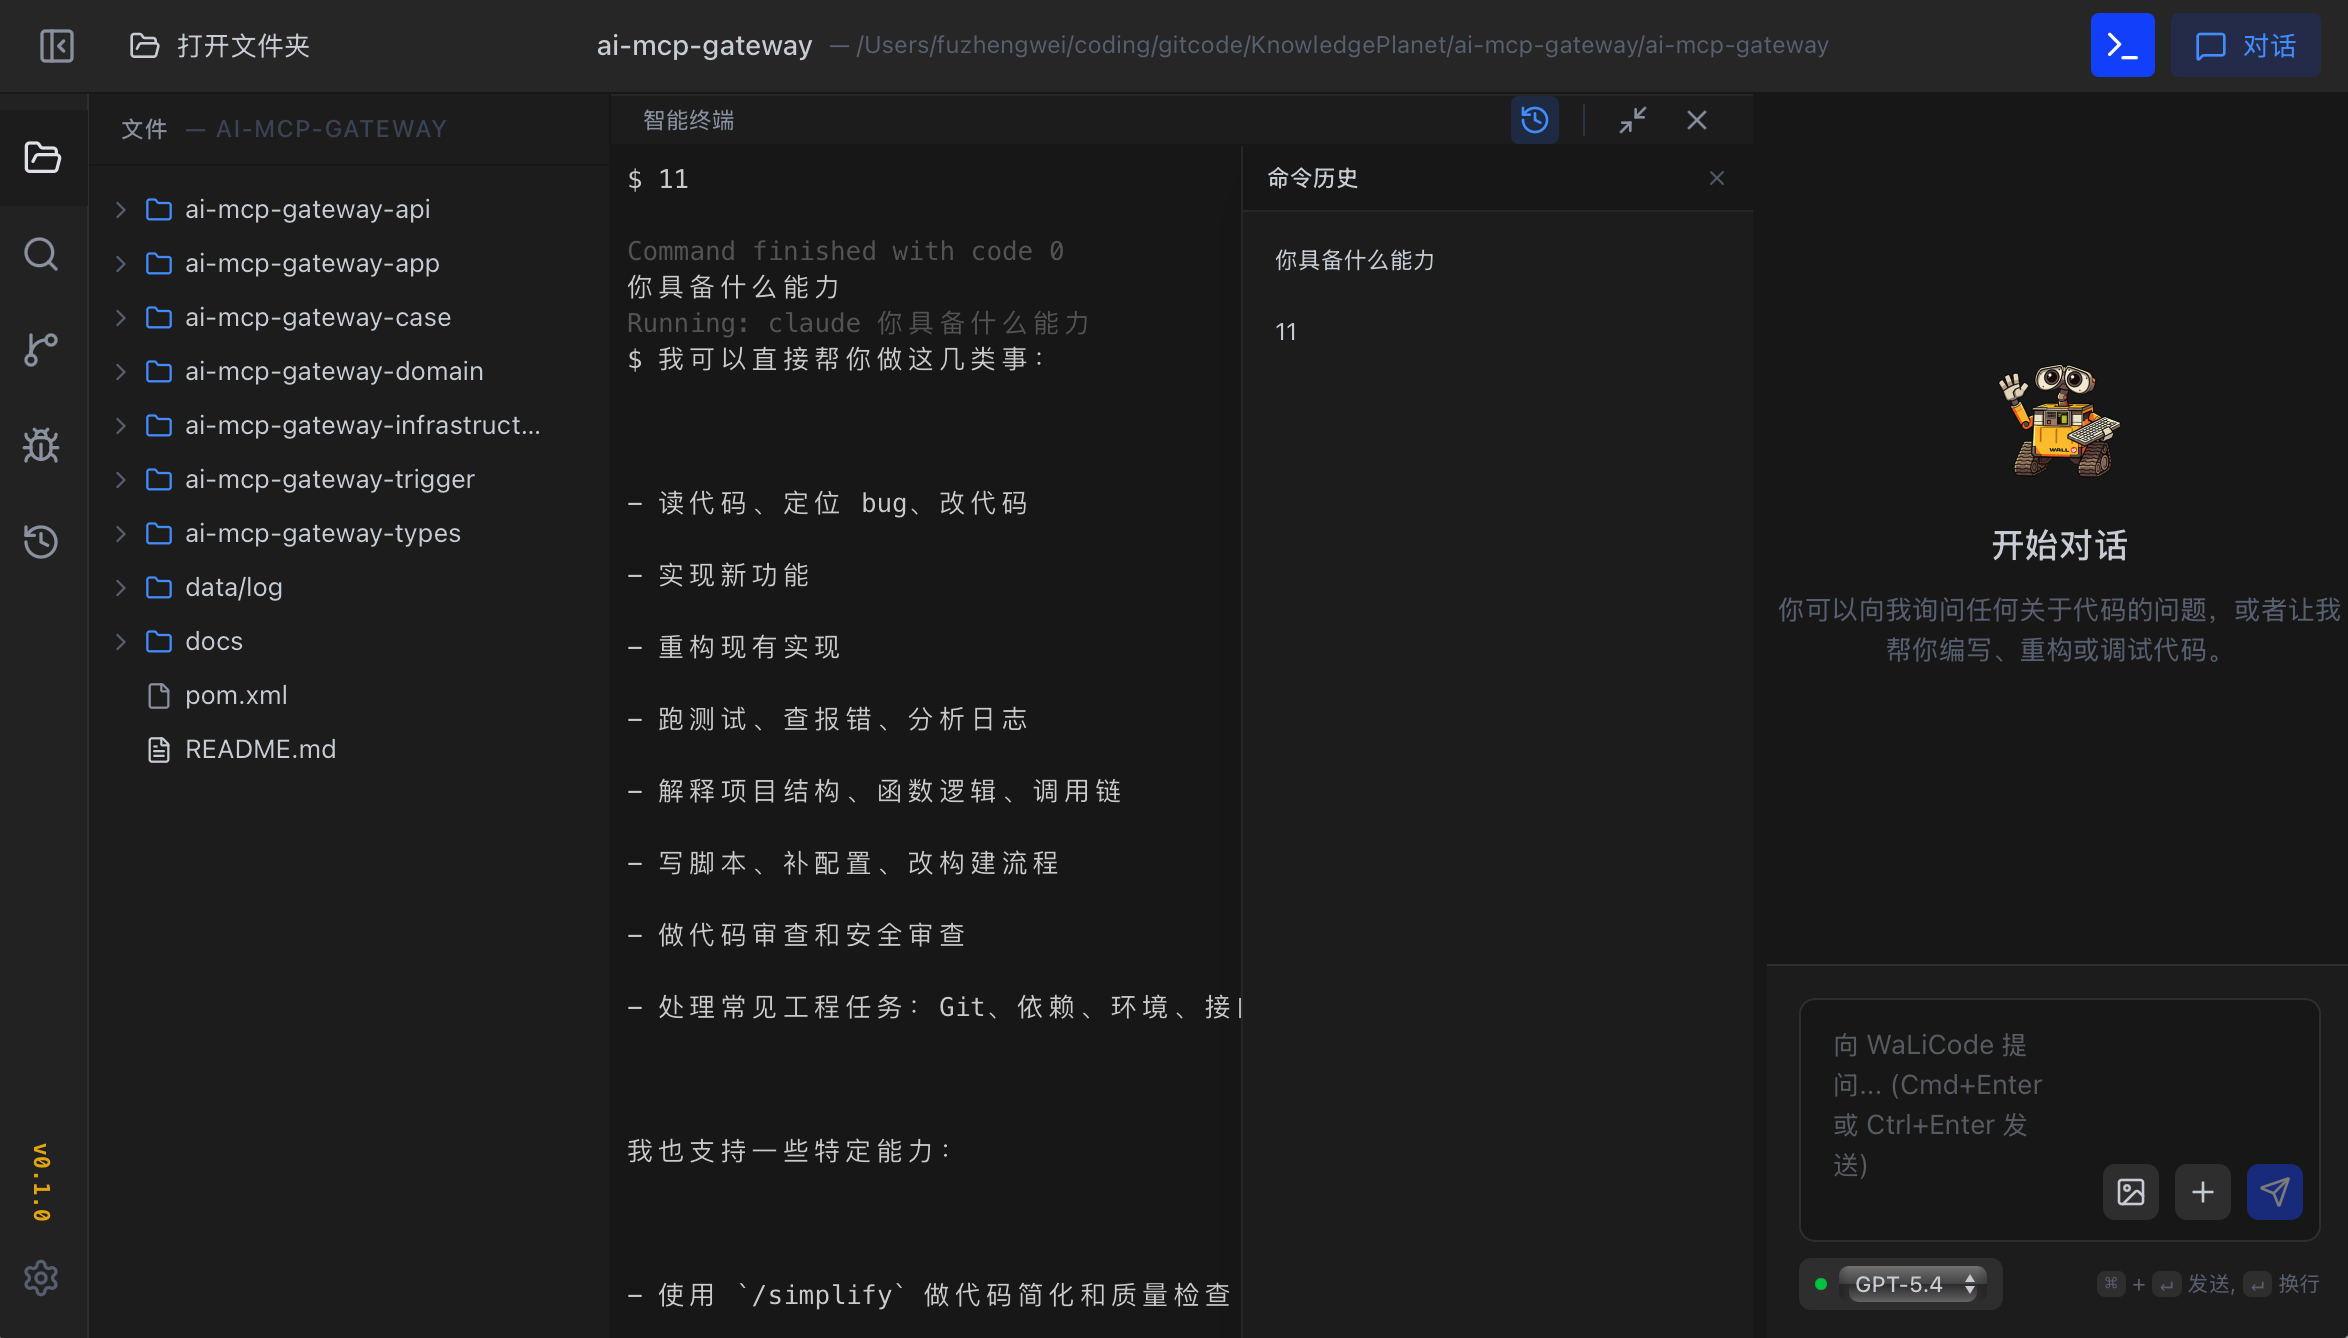Open the source control branch icon
Screen dimensions: 2348x1338
coord(41,349)
